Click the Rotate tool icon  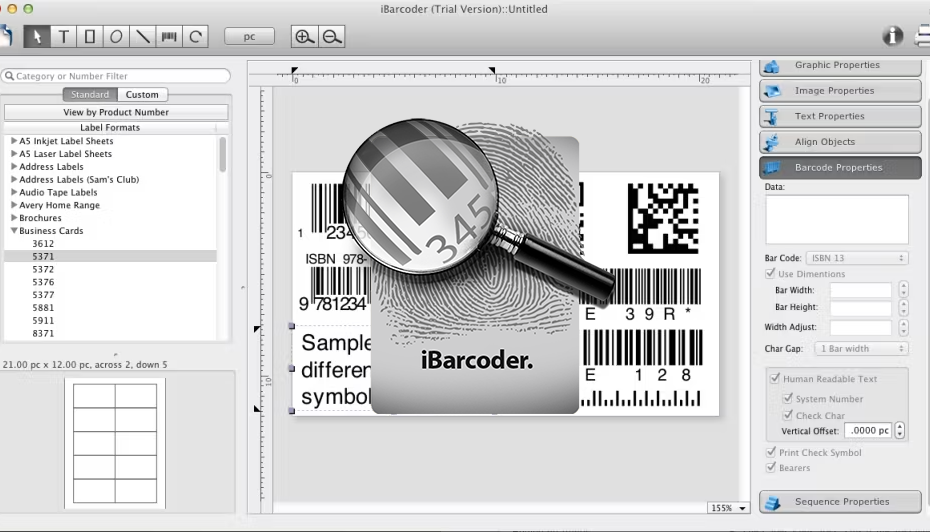pyautogui.click(x=196, y=37)
